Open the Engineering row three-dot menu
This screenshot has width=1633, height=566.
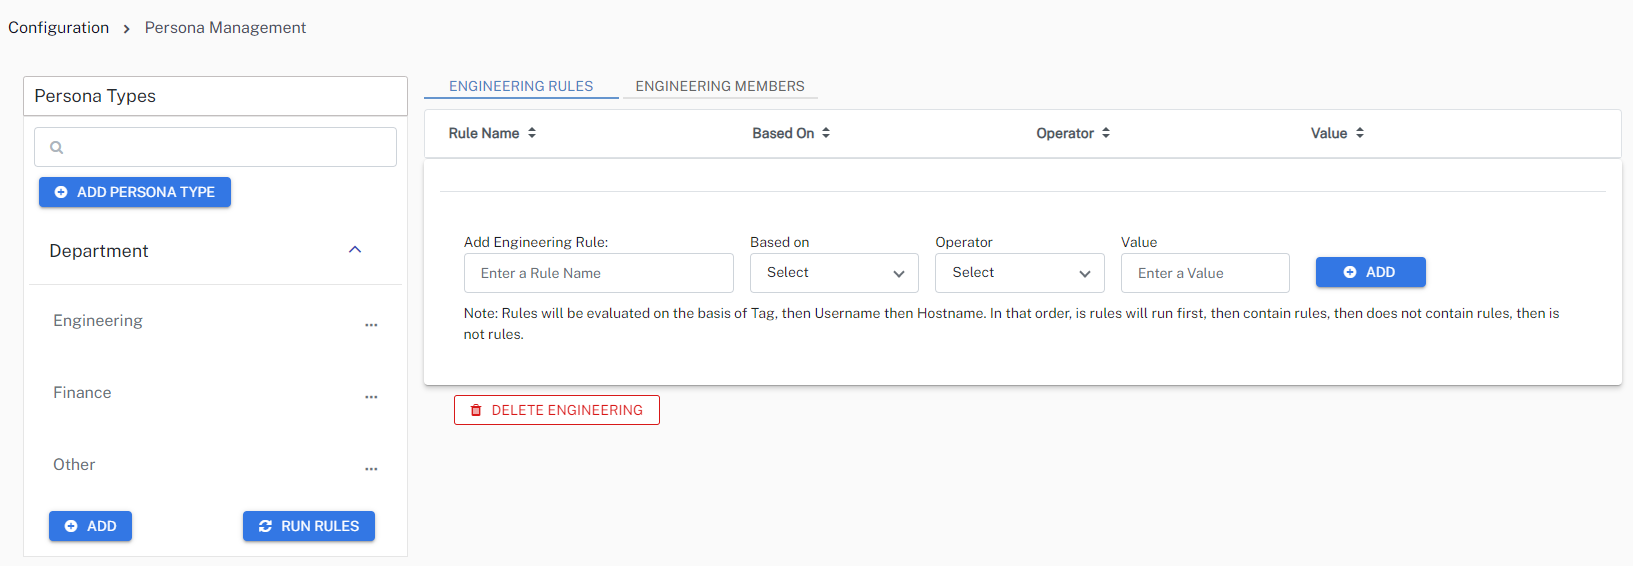coord(371,325)
